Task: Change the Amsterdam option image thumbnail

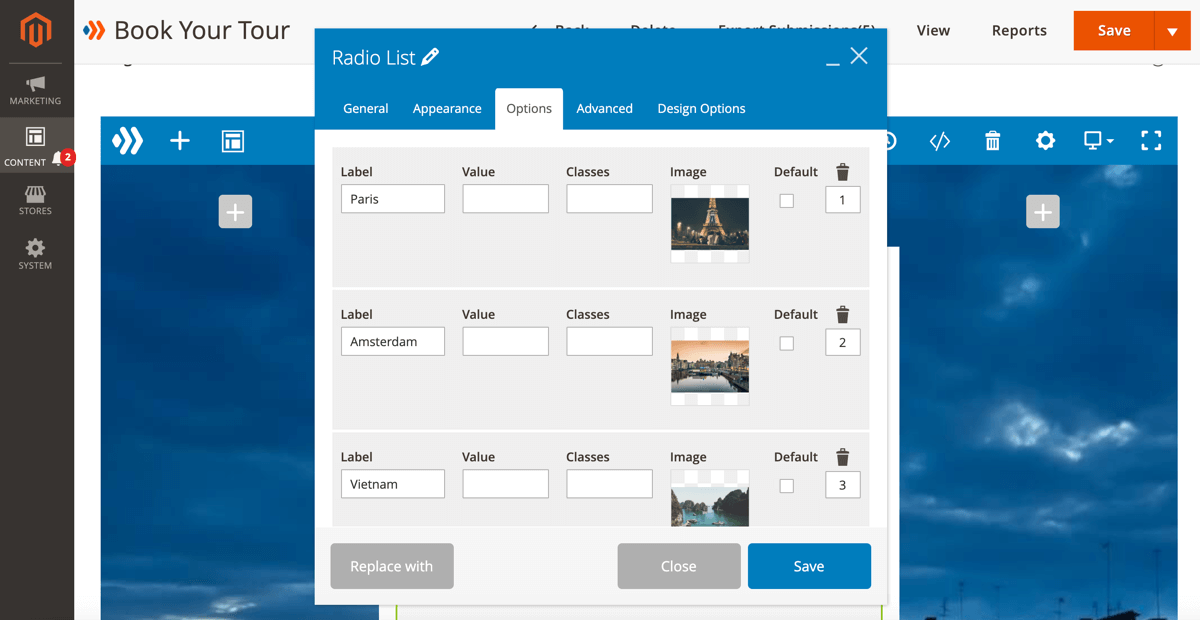Action: point(710,367)
